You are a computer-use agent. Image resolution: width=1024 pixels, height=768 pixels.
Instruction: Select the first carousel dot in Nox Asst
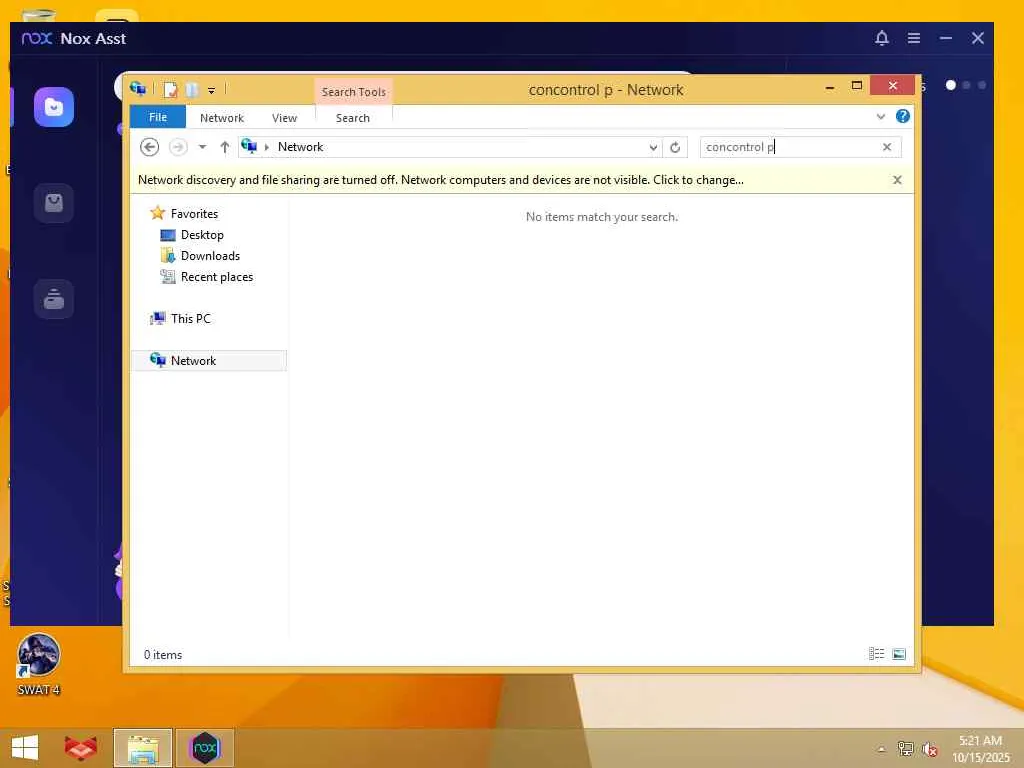pos(951,85)
